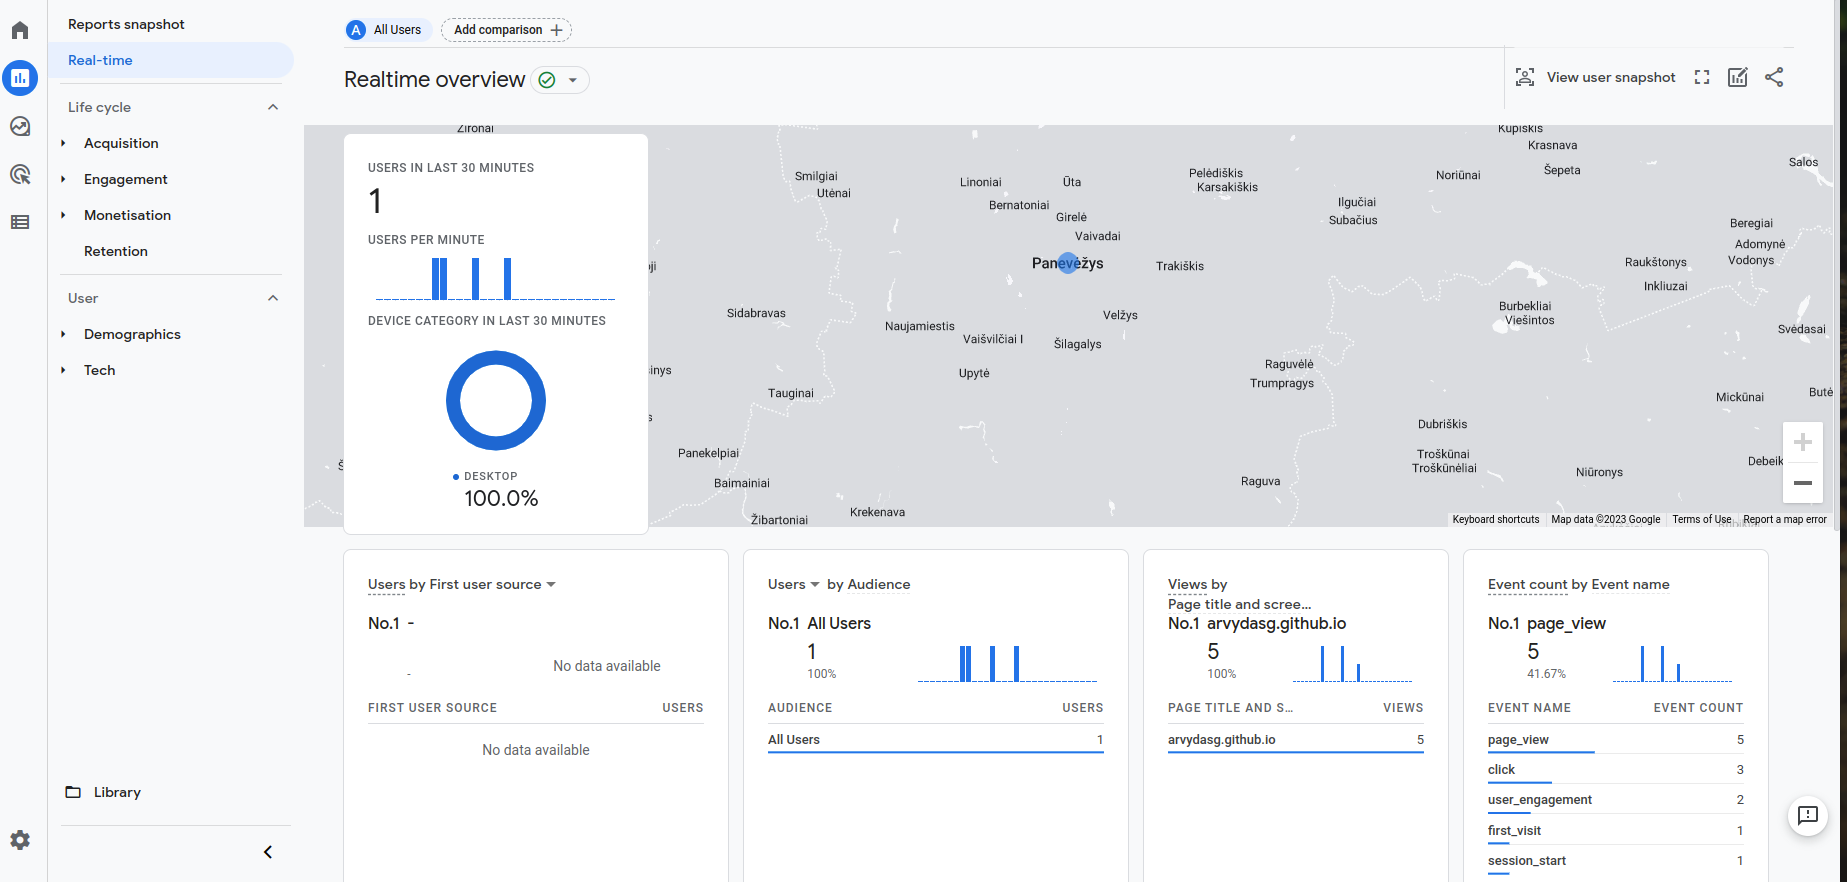Open the feedback chat bubble button

tap(1808, 815)
